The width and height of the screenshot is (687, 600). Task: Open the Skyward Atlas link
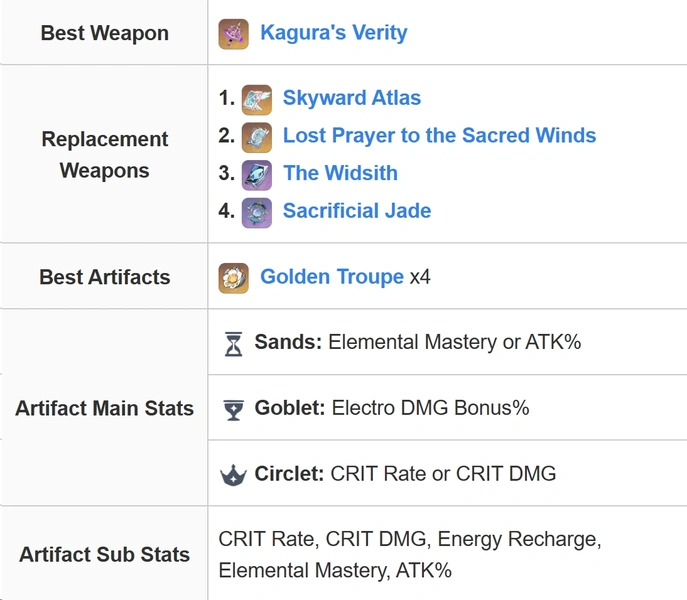coord(352,98)
